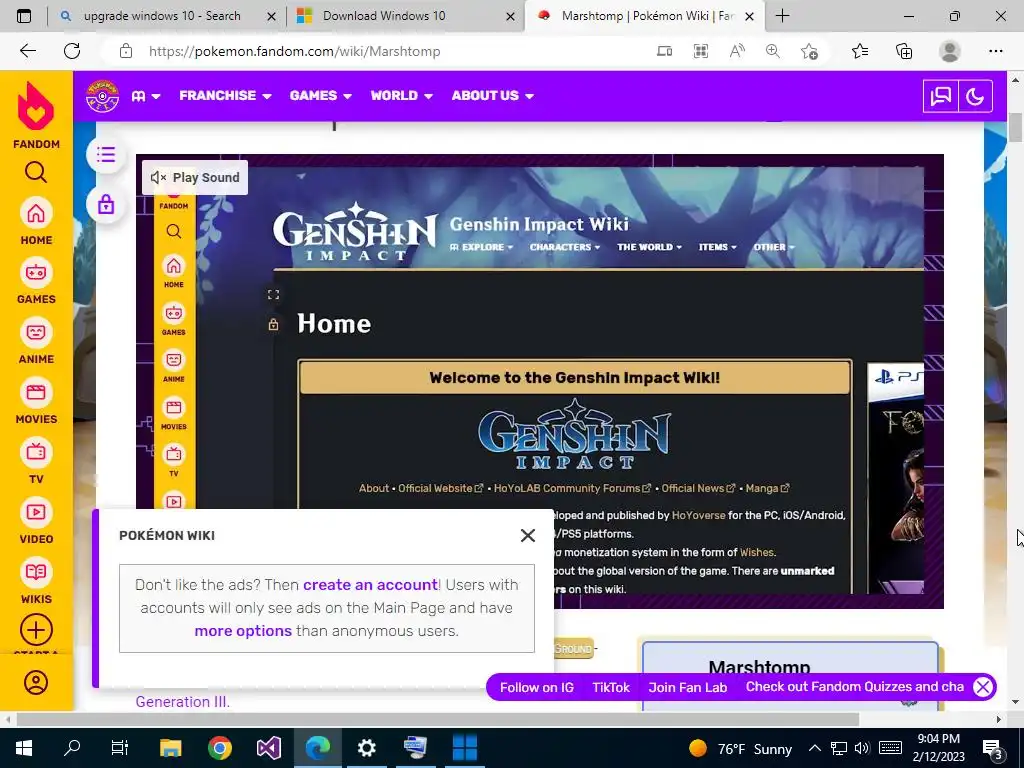Open the table of contents list icon
This screenshot has height=768, width=1024.
click(x=106, y=155)
